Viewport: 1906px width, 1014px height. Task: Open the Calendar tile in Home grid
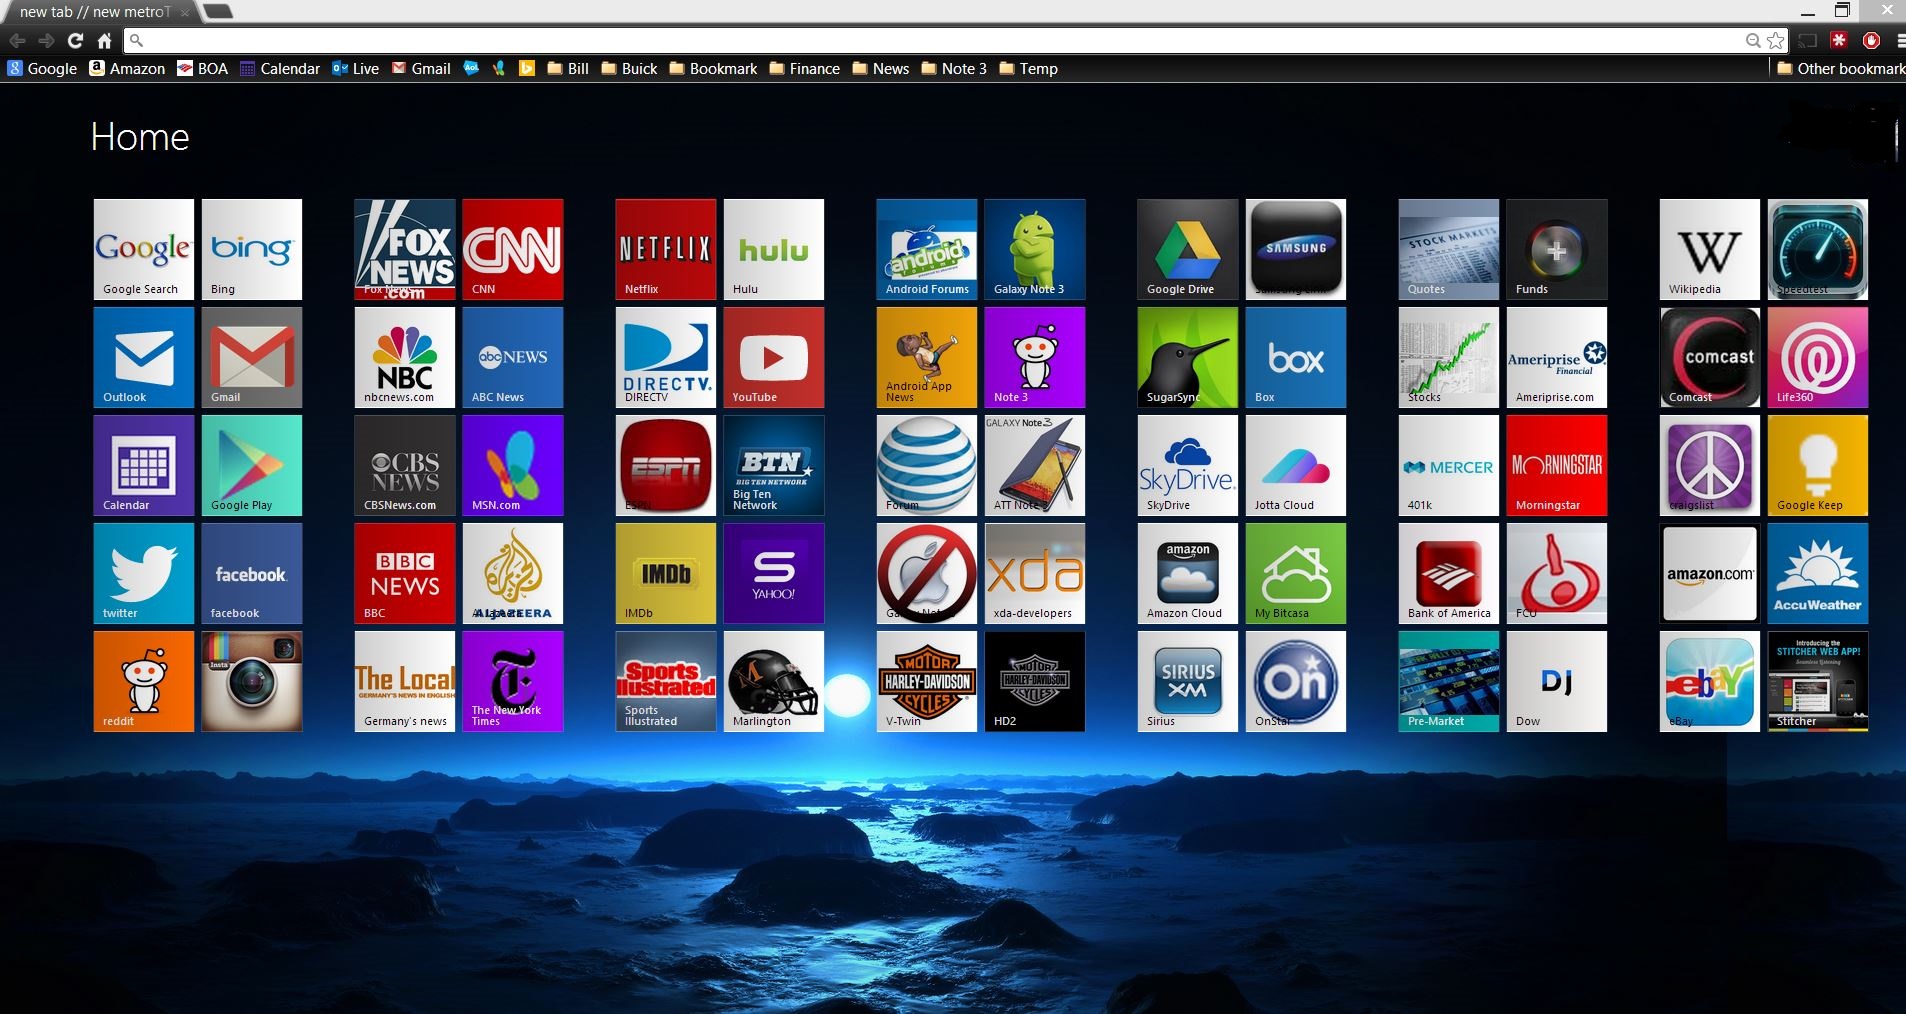click(x=144, y=465)
